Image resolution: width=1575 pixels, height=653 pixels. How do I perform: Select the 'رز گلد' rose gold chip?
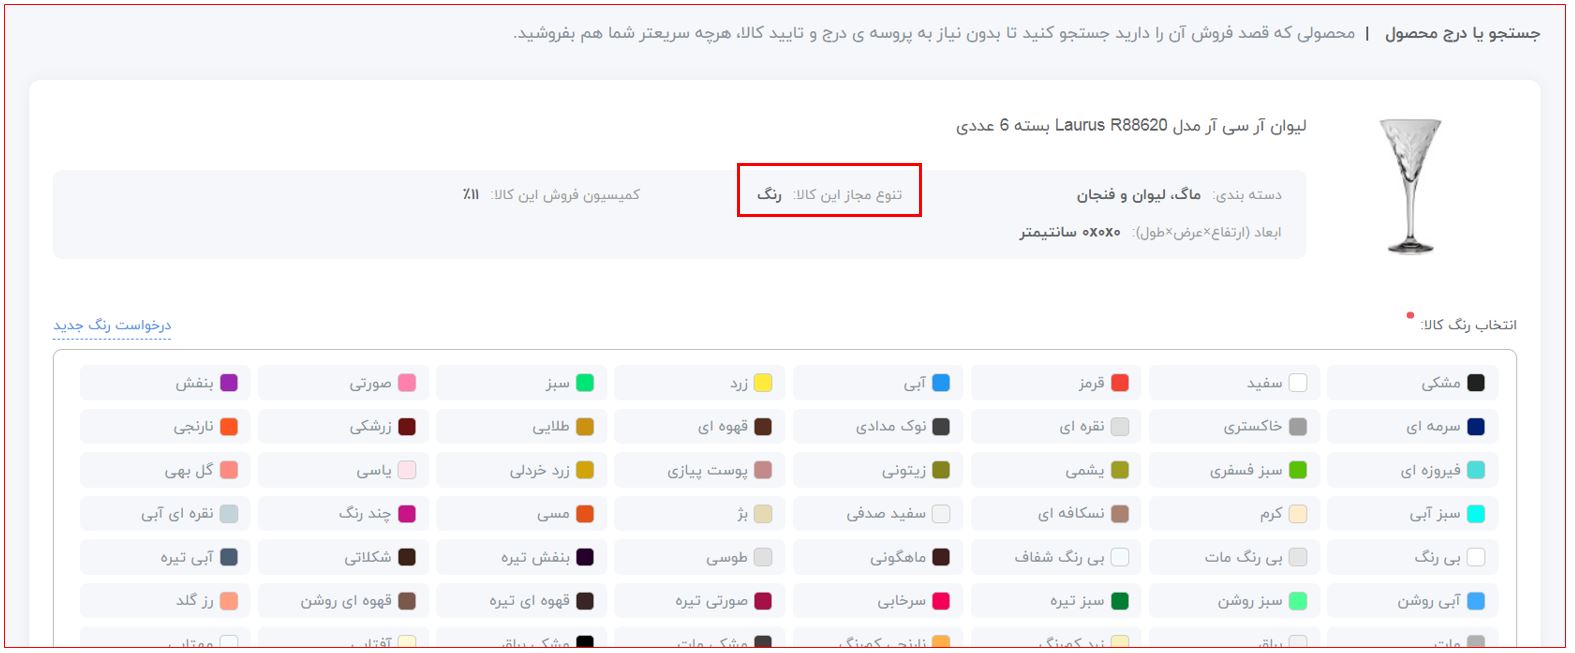coord(165,601)
